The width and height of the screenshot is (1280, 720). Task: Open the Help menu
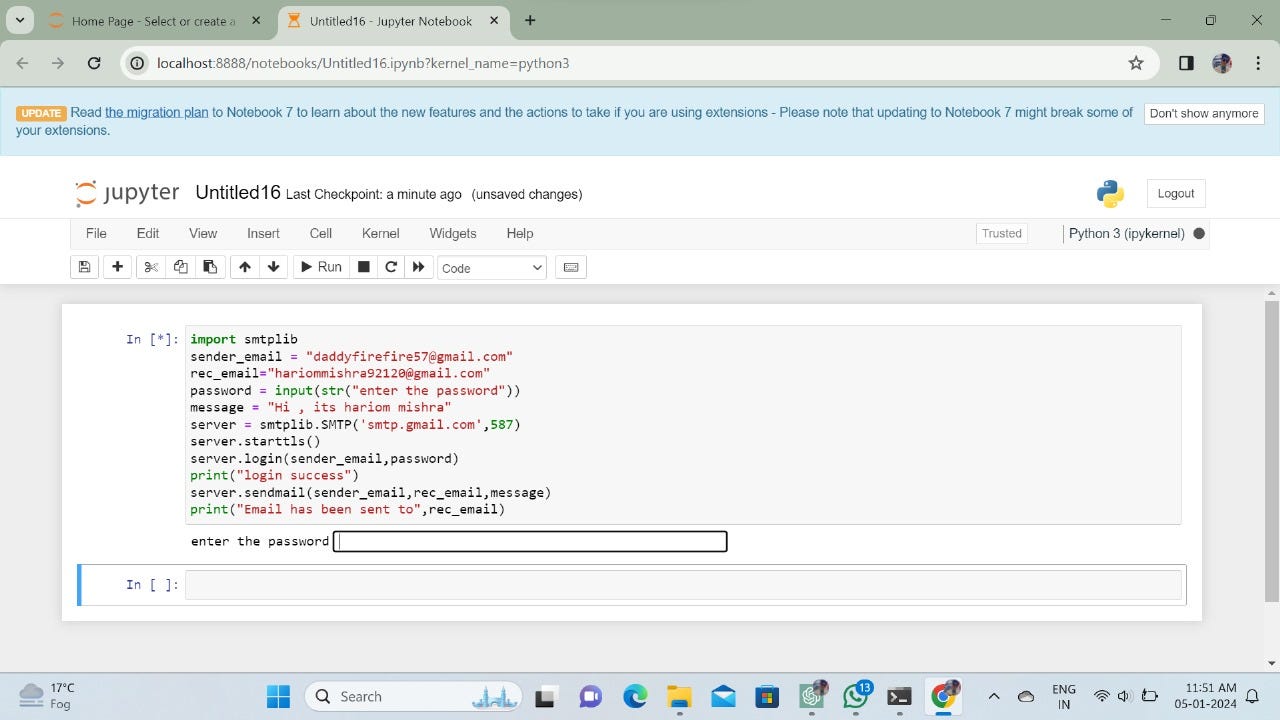coord(520,233)
